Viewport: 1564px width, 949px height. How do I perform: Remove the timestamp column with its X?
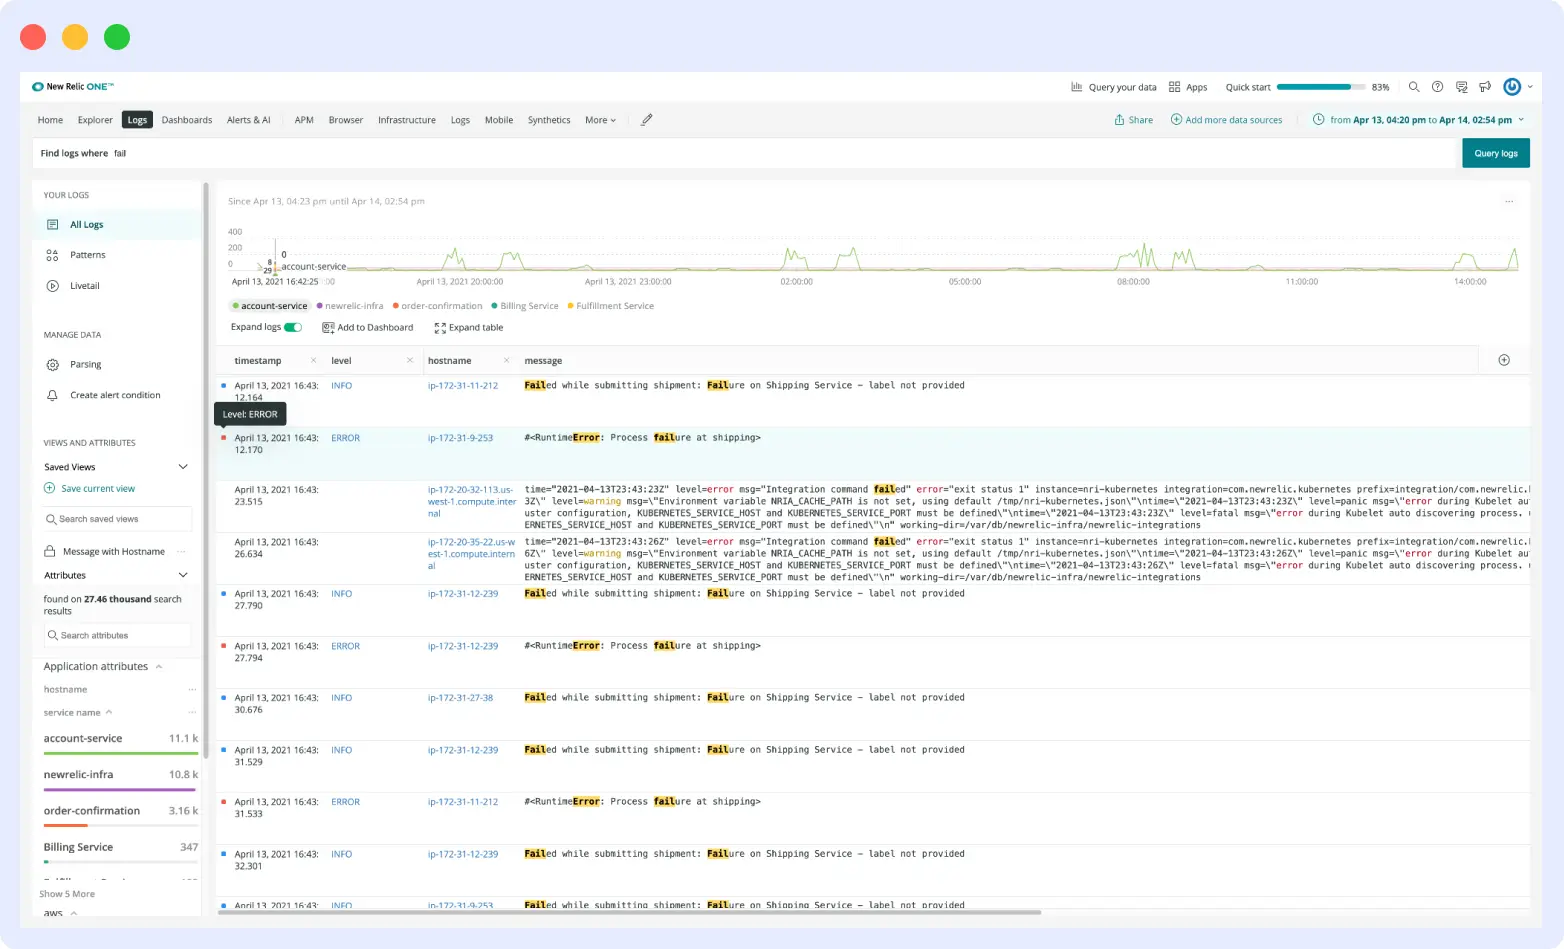coord(313,361)
